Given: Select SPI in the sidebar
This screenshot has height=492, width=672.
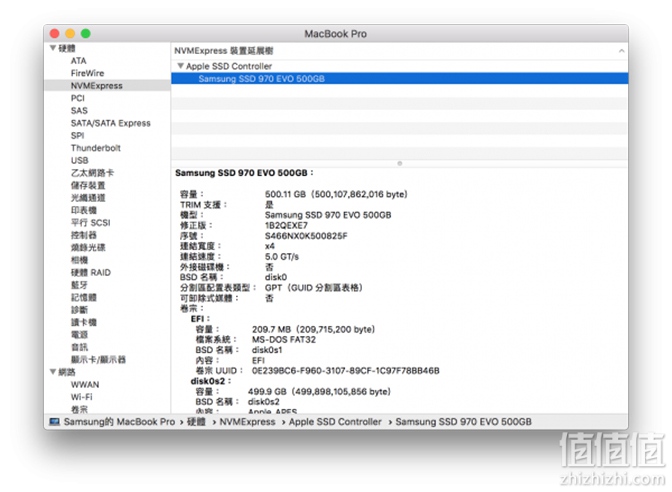Looking at the screenshot, I should [x=77, y=135].
